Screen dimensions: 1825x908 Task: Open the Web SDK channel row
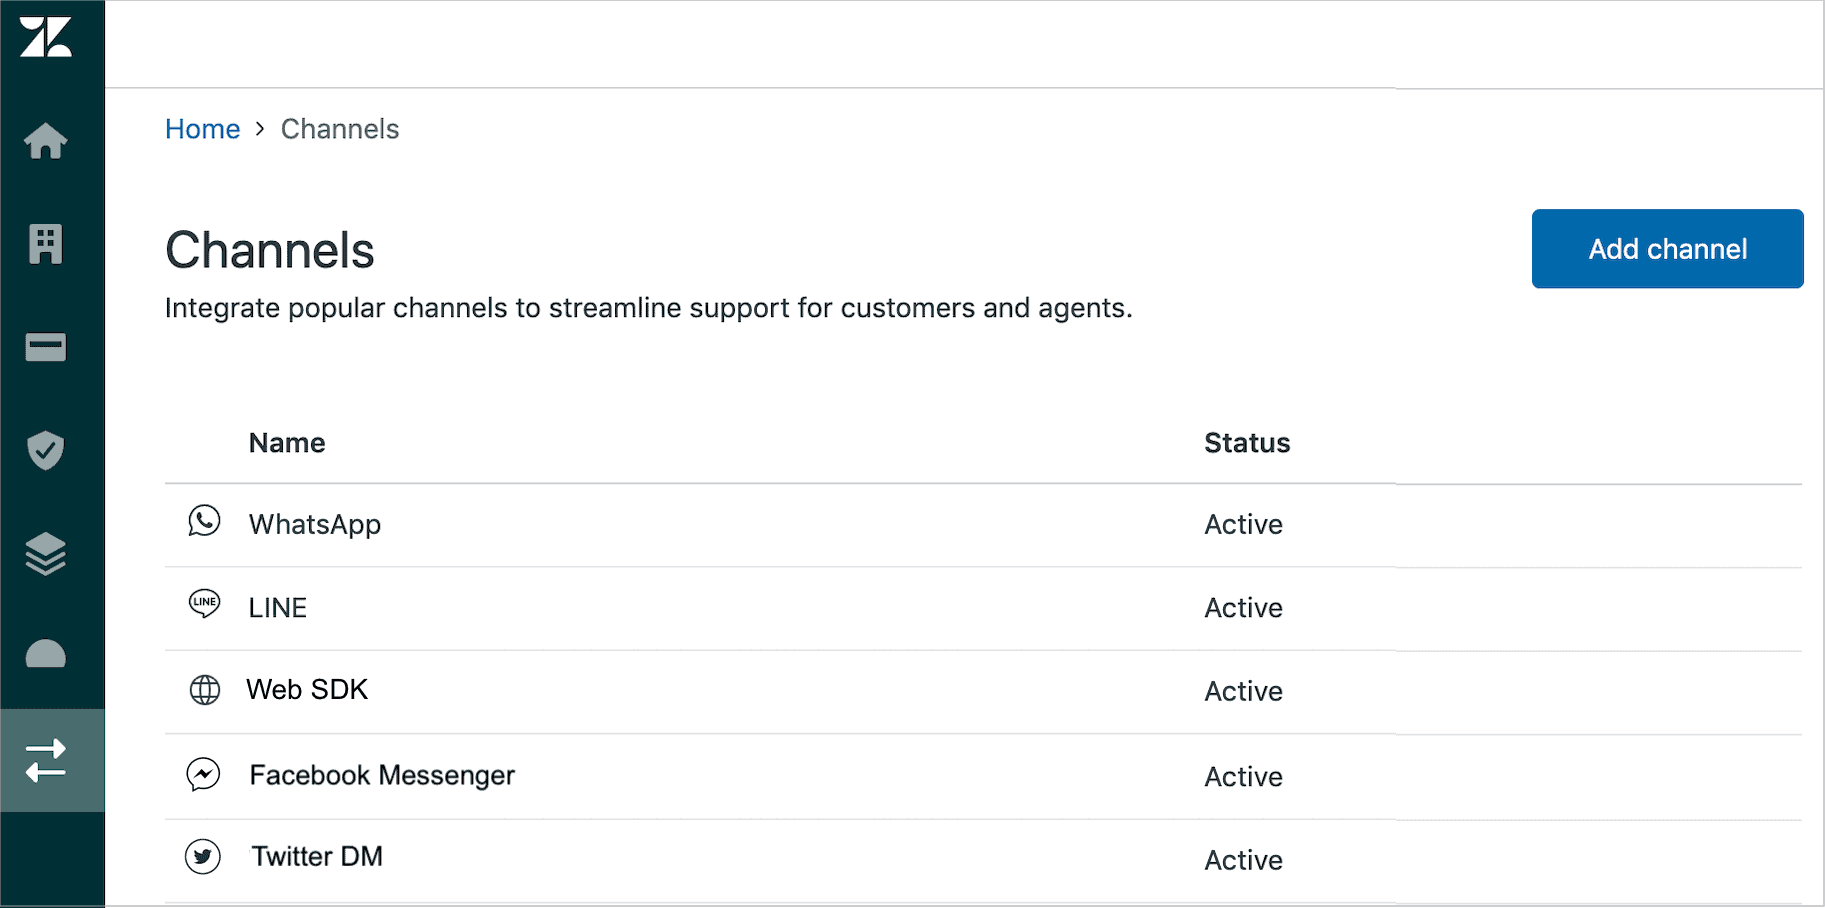[x=983, y=692]
